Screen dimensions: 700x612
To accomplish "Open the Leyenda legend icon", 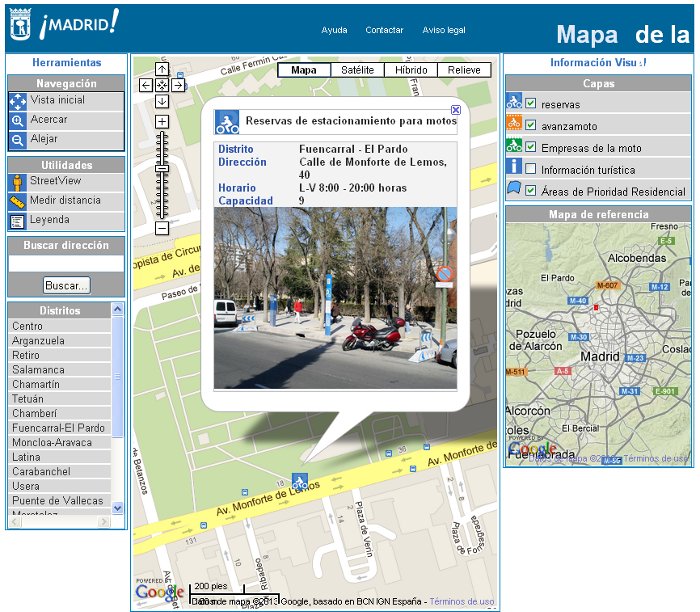I will 17,221.
